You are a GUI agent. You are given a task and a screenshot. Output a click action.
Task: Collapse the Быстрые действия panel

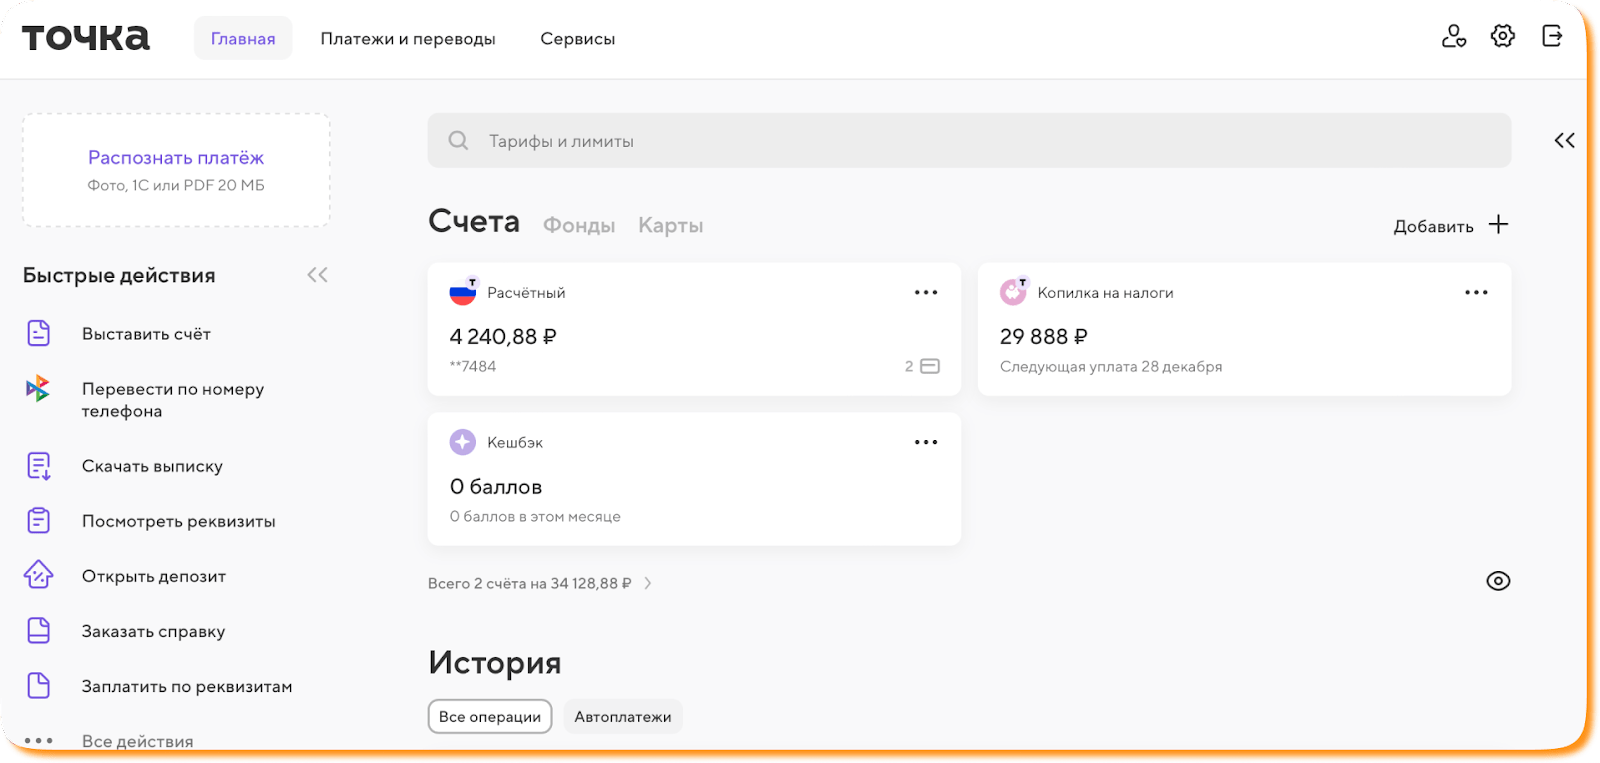point(317,275)
